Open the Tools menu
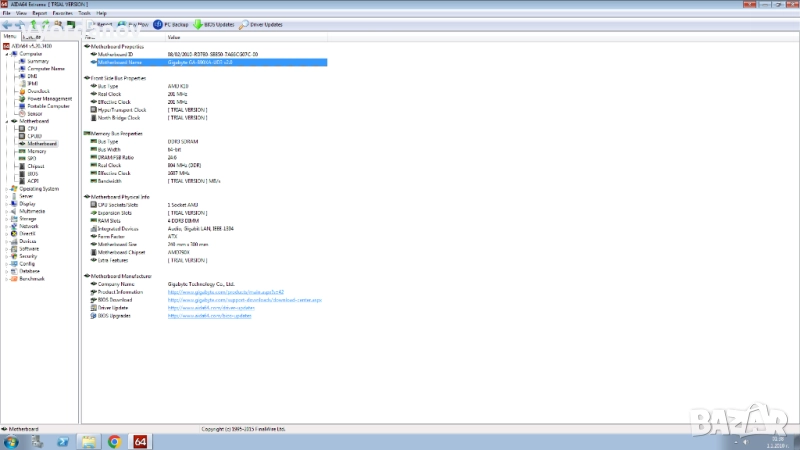Viewport: 800px width, 450px height. [x=82, y=13]
